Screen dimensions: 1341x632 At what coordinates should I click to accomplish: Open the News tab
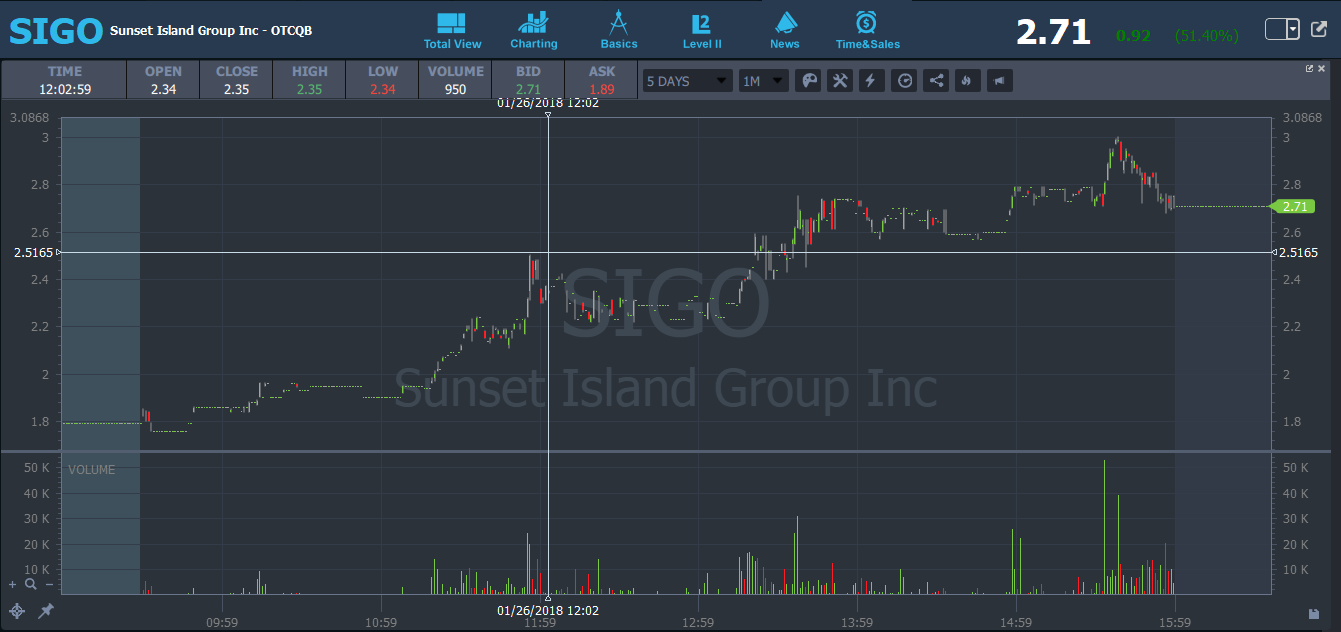pos(785,30)
